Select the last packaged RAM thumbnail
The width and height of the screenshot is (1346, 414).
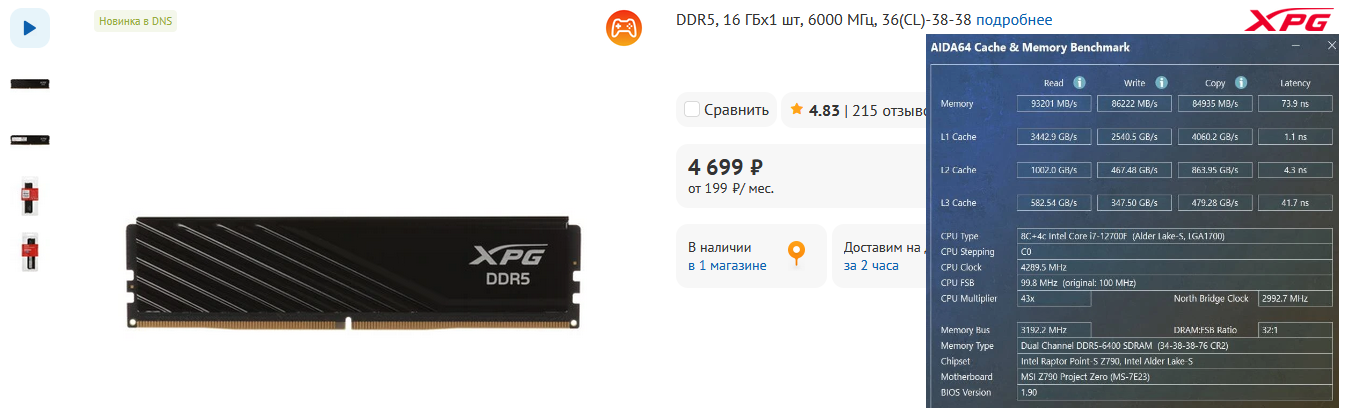click(30, 252)
